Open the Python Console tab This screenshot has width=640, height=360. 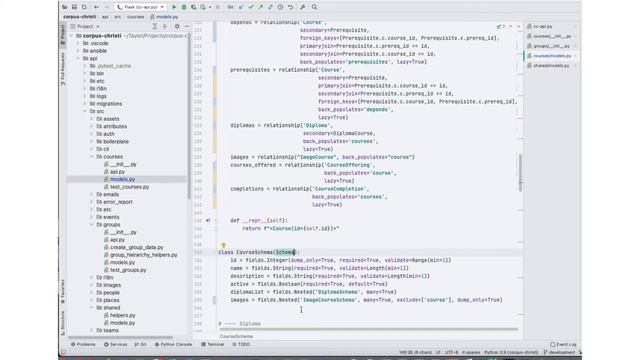[173, 344]
